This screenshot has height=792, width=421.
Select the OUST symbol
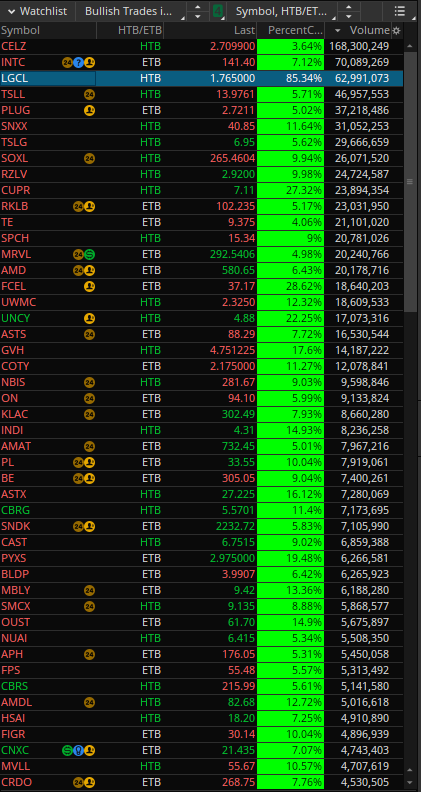click(16, 622)
